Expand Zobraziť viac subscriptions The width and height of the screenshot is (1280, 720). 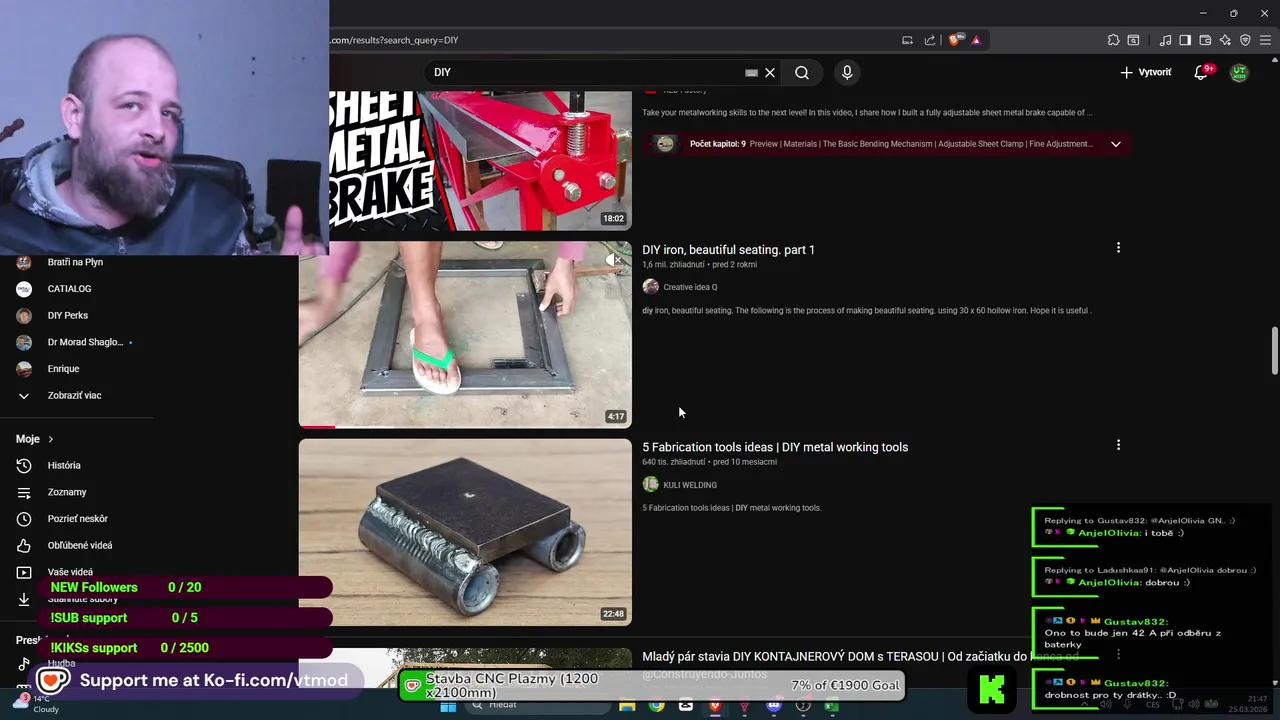tap(74, 395)
